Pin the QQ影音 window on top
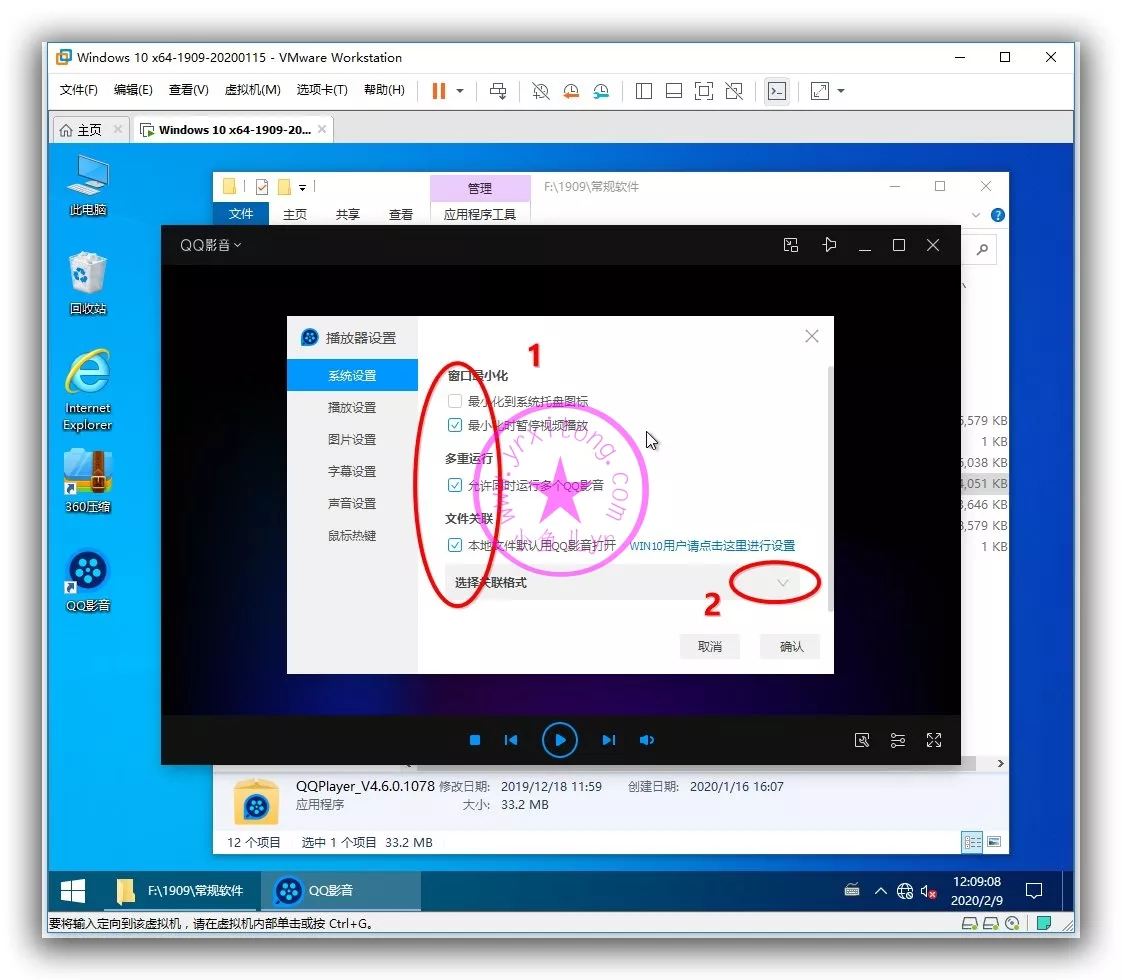 pos(829,245)
